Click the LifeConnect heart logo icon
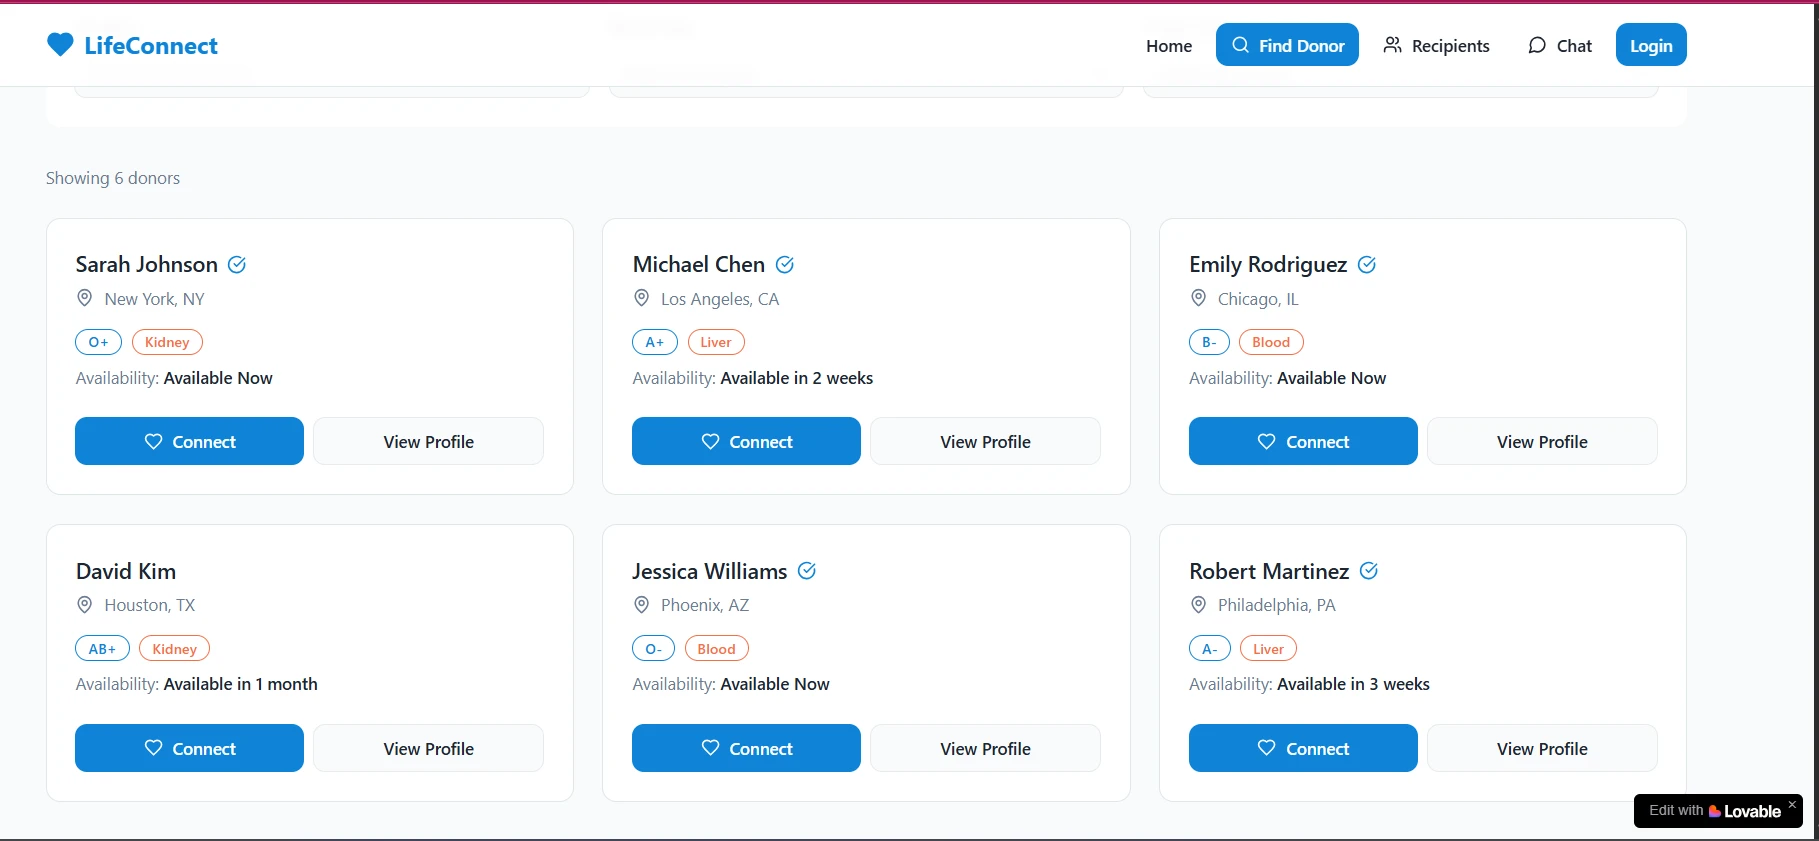 (60, 45)
